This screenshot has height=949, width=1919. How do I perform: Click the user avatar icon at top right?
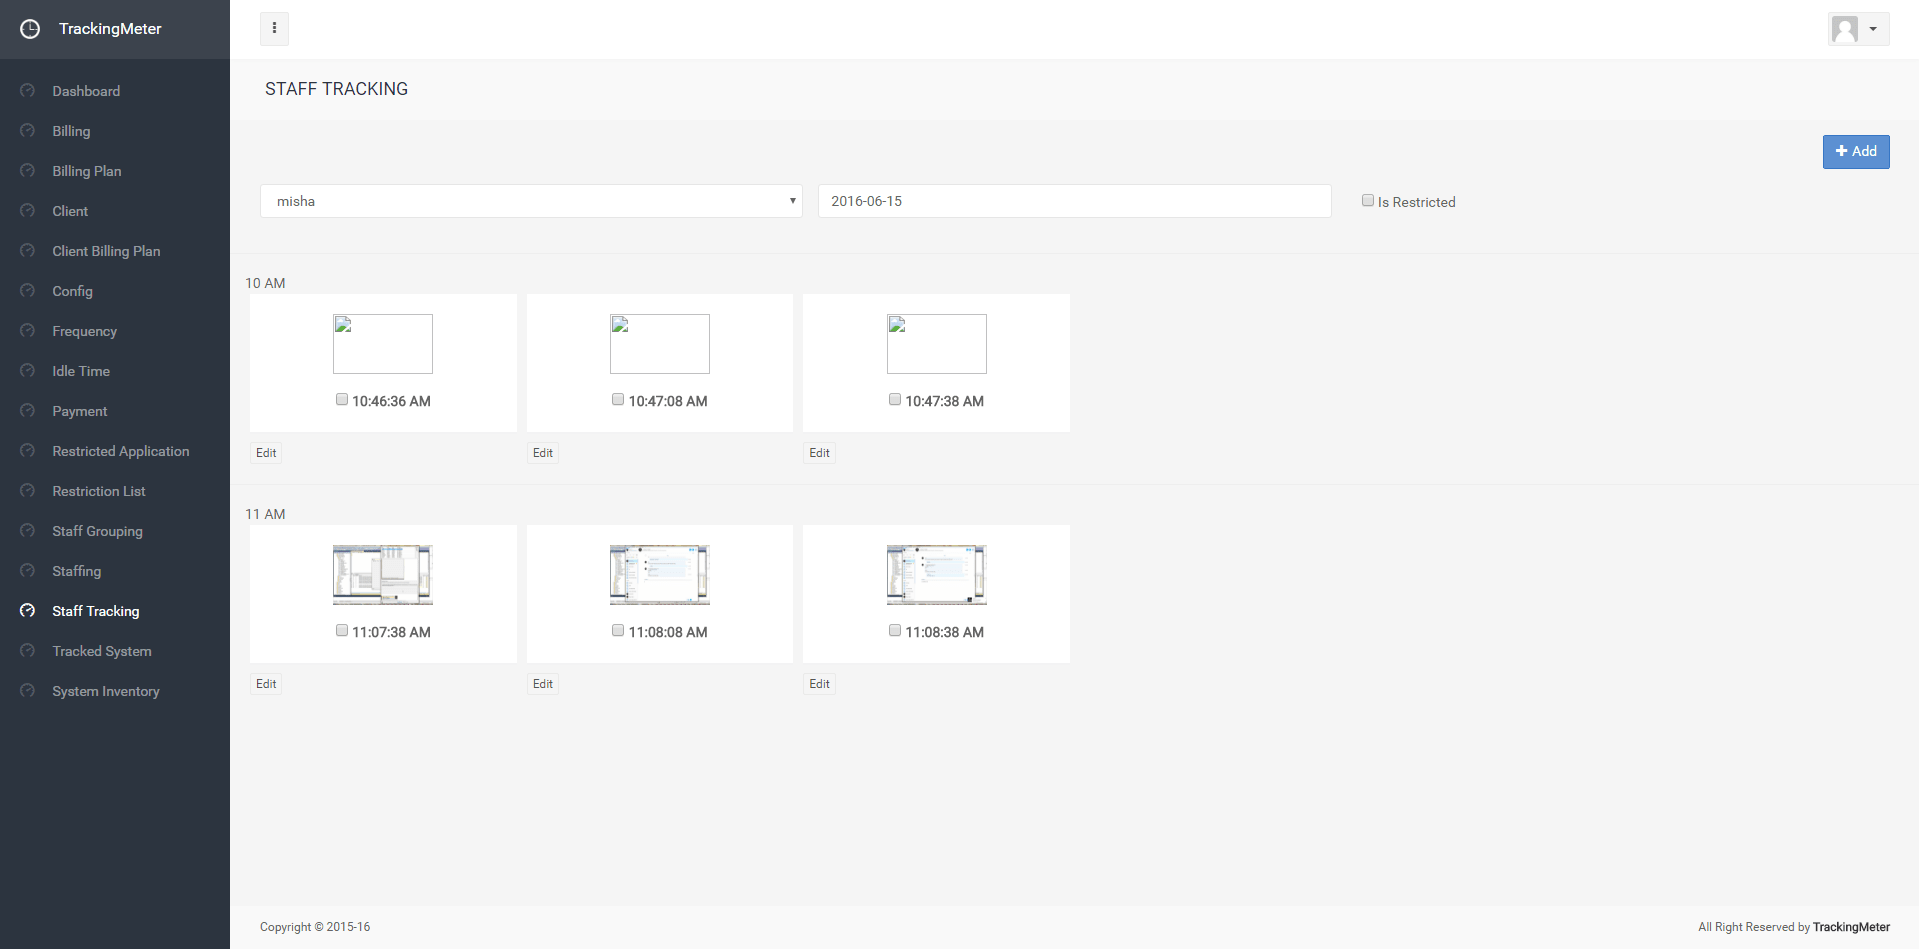coord(1845,29)
